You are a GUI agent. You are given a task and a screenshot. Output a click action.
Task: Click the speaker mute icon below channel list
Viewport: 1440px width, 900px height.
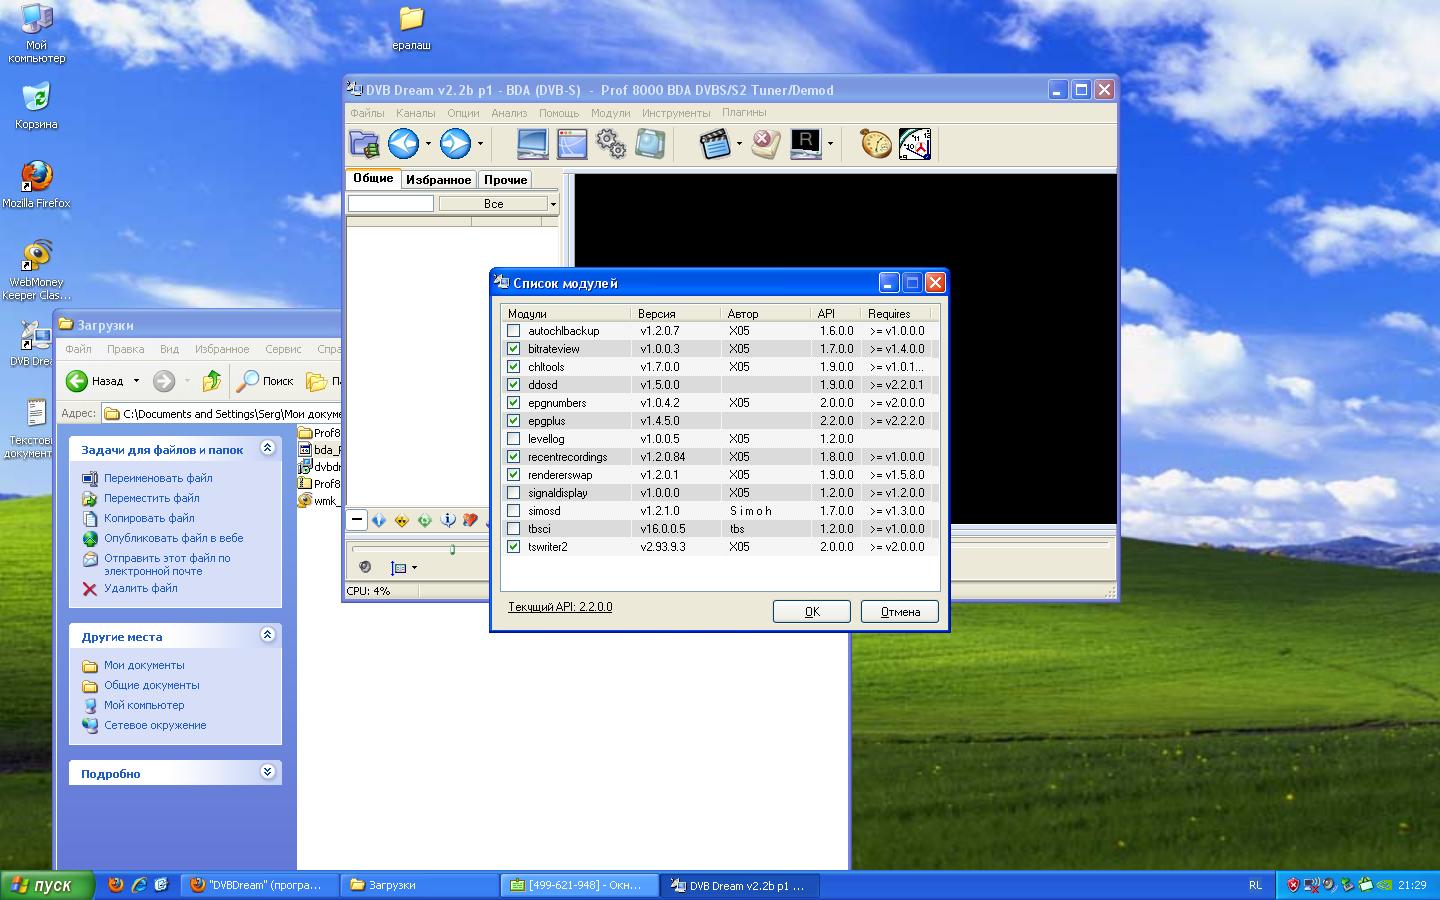point(365,567)
